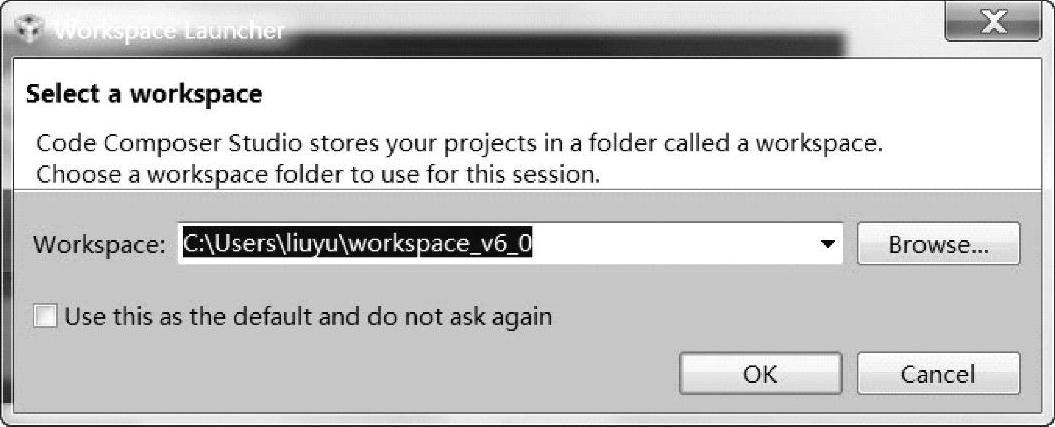The image size is (1055, 427).
Task: Click the blank area after the workspace path
Action: click(680, 244)
